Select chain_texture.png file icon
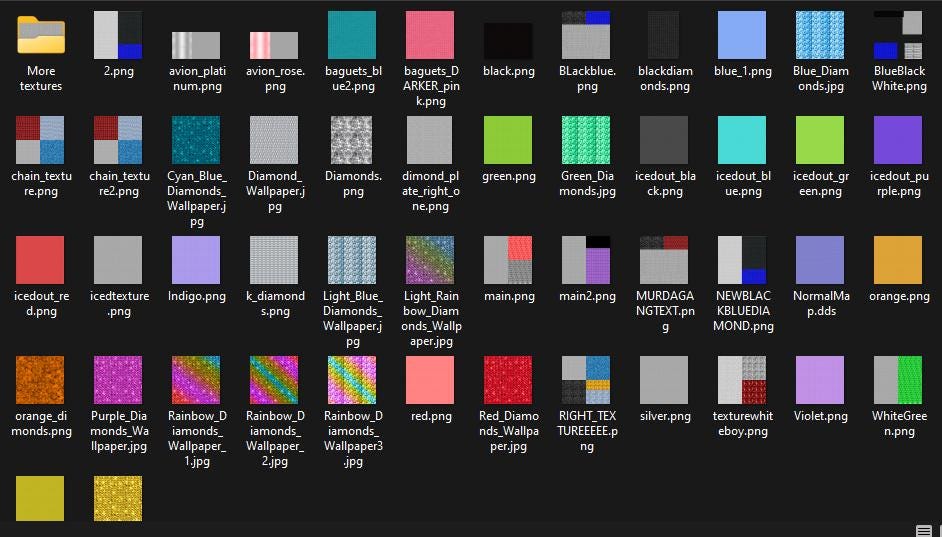Image resolution: width=942 pixels, height=537 pixels. tap(40, 140)
